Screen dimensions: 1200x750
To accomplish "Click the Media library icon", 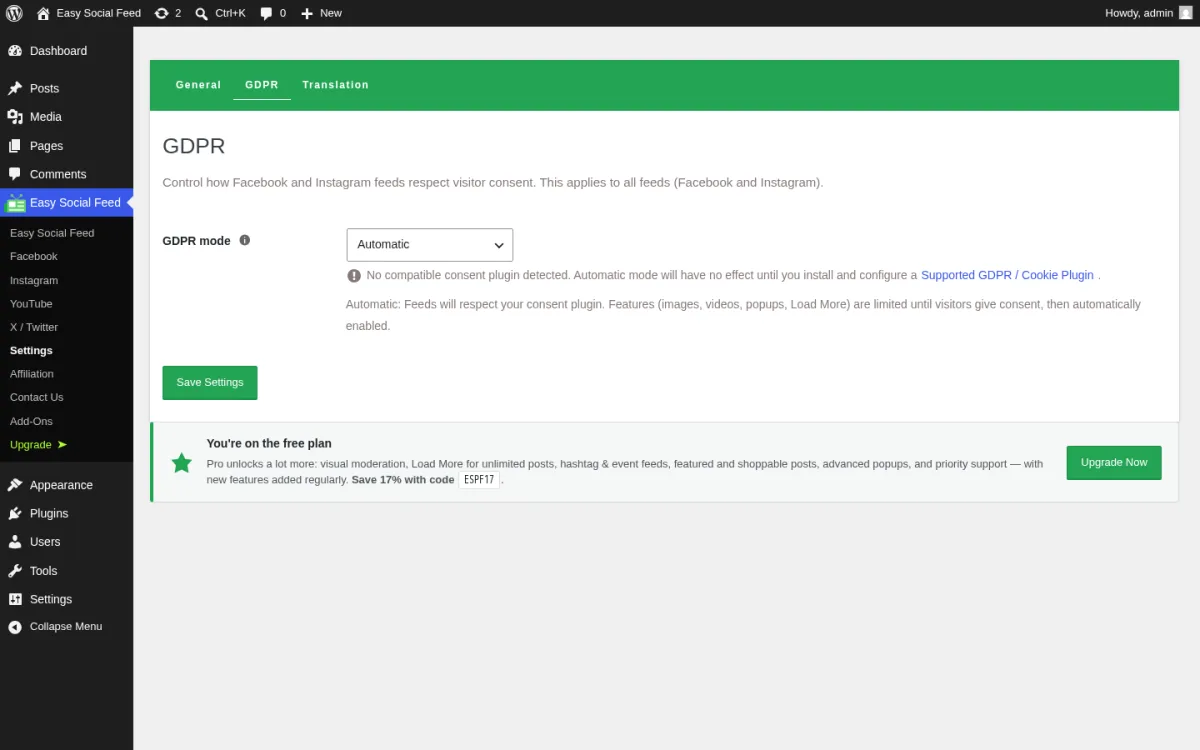I will [x=15, y=117].
